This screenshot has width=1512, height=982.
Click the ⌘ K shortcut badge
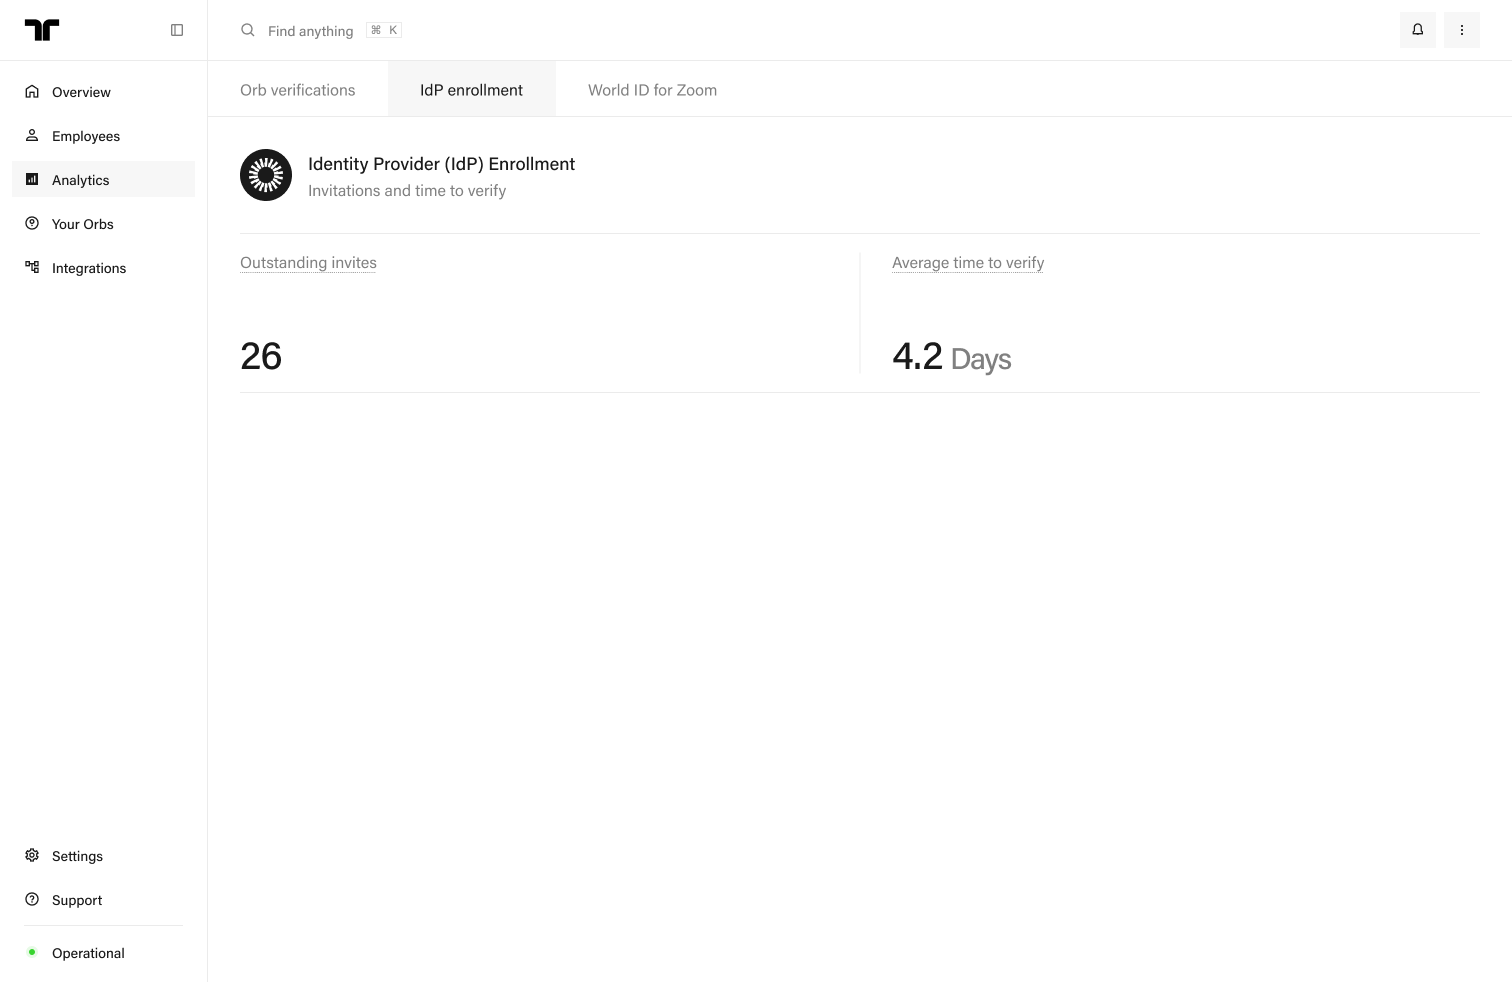pos(384,30)
